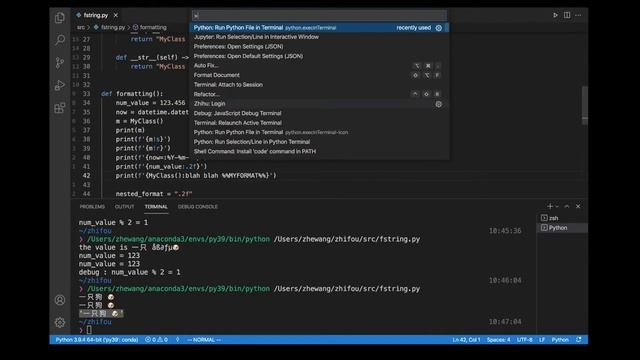Choose Preferences: Open Settings (JSON)
The height and width of the screenshot is (360, 640).
(x=319, y=47)
